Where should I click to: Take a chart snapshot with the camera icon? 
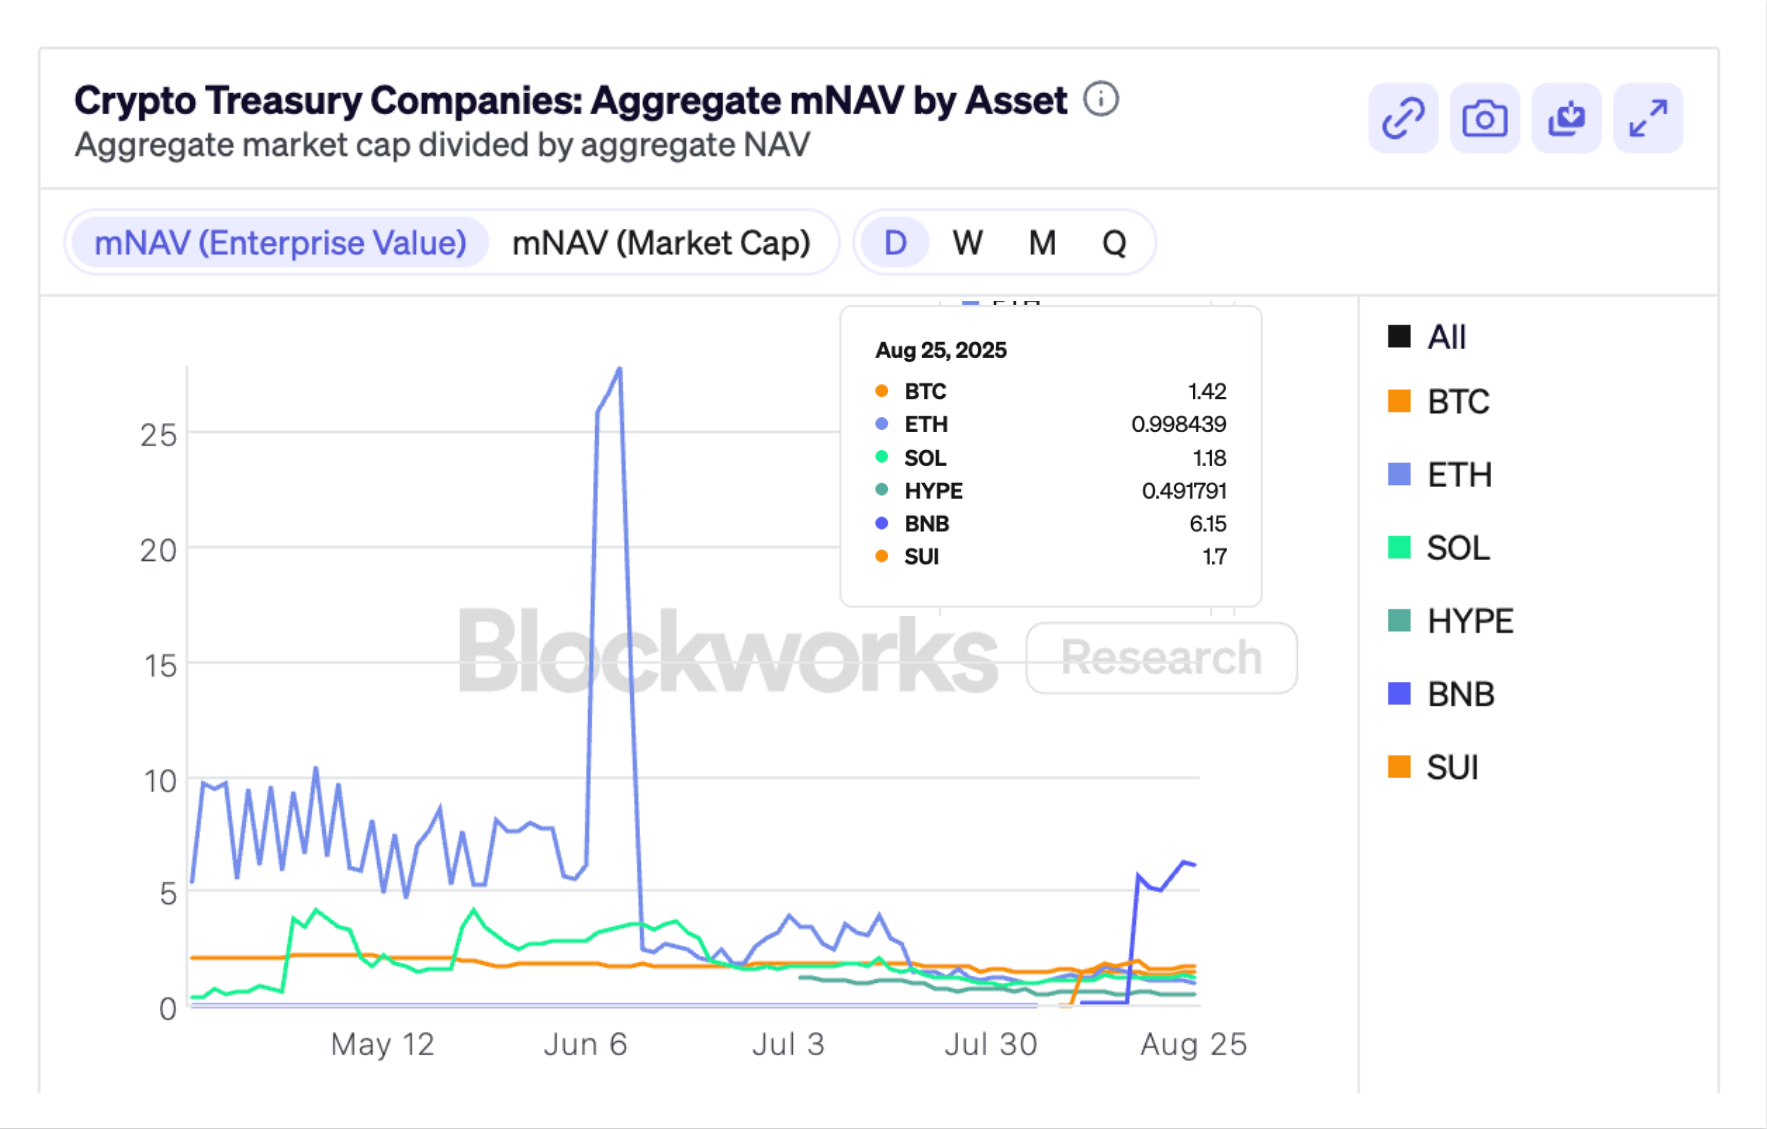1484,118
